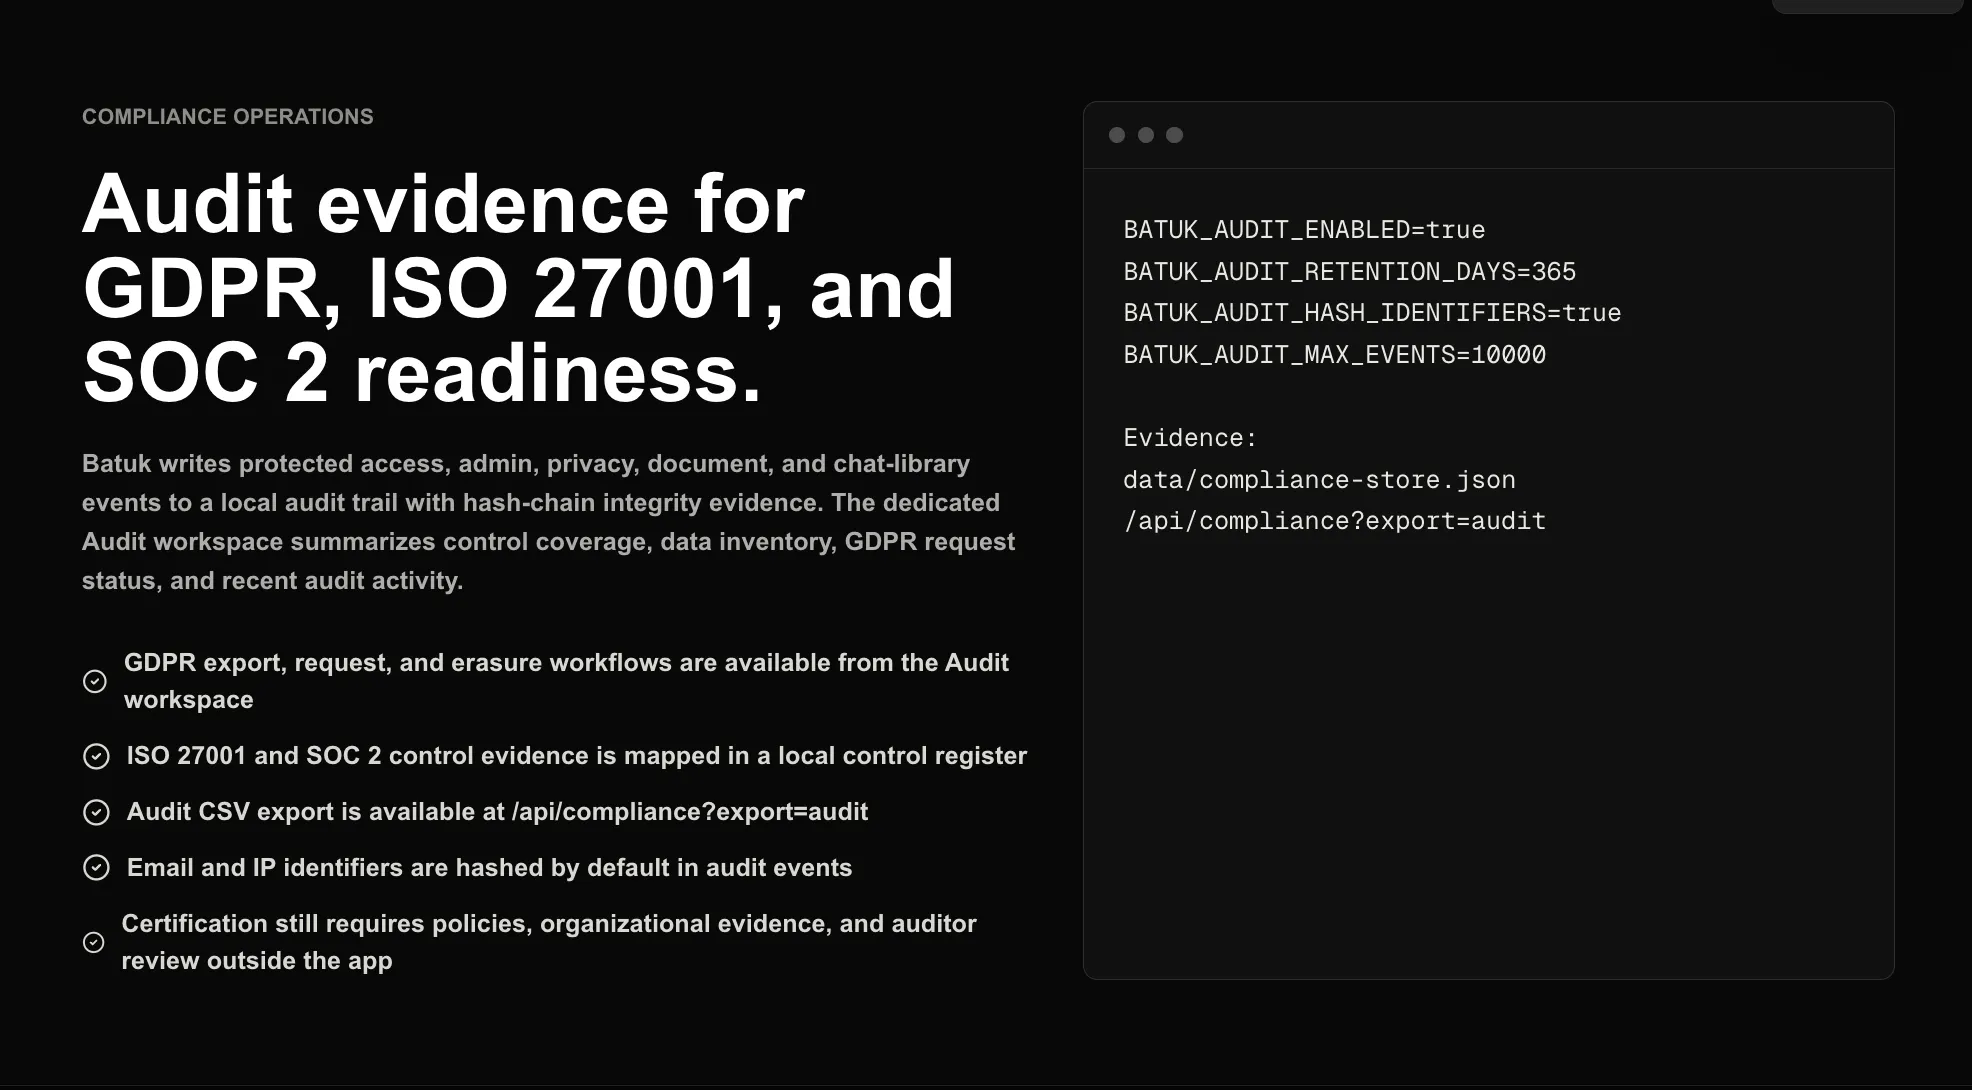Click the BATUK_AUDIT_MAX_EVENTS=10000 line
This screenshot has width=1972, height=1090.
tap(1335, 355)
